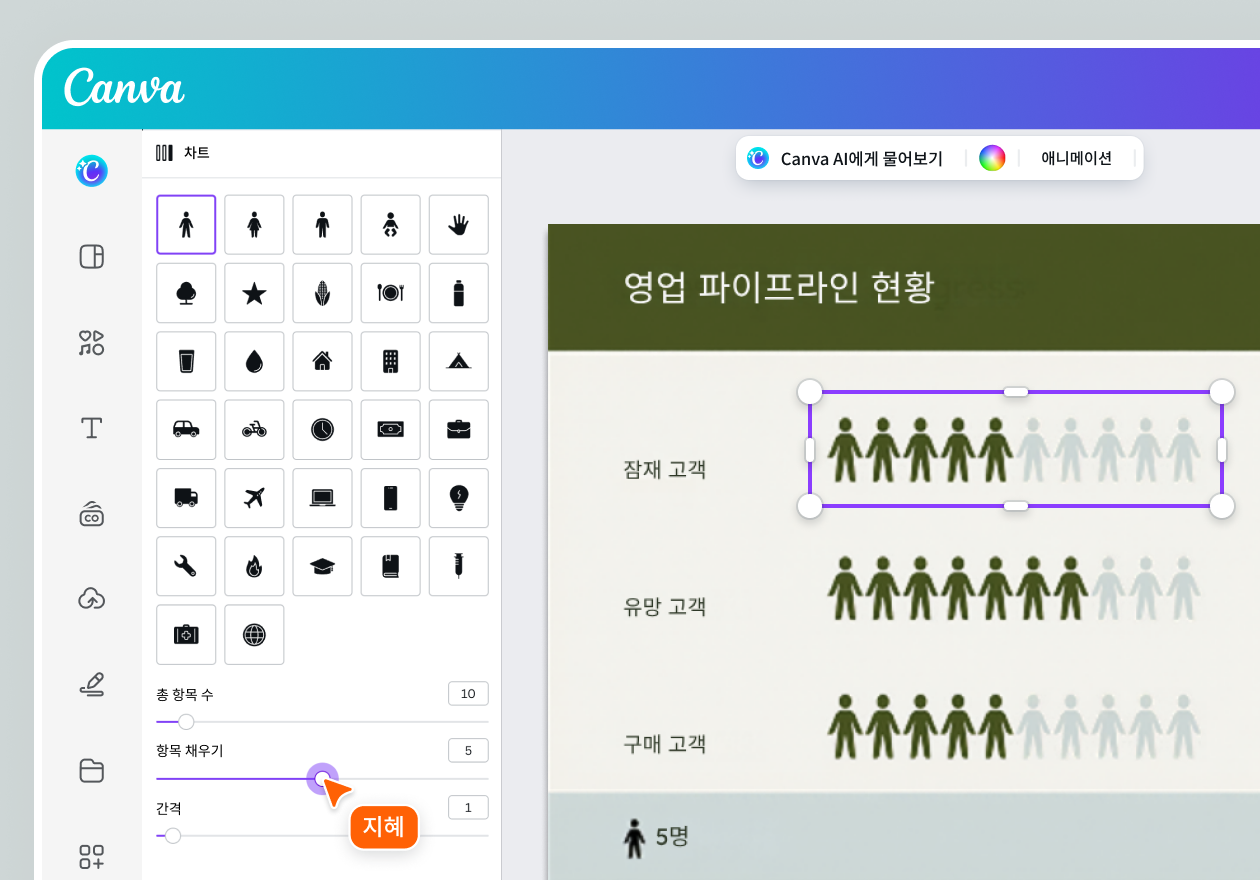Click the '애니메이션' button

pyautogui.click(x=1077, y=158)
